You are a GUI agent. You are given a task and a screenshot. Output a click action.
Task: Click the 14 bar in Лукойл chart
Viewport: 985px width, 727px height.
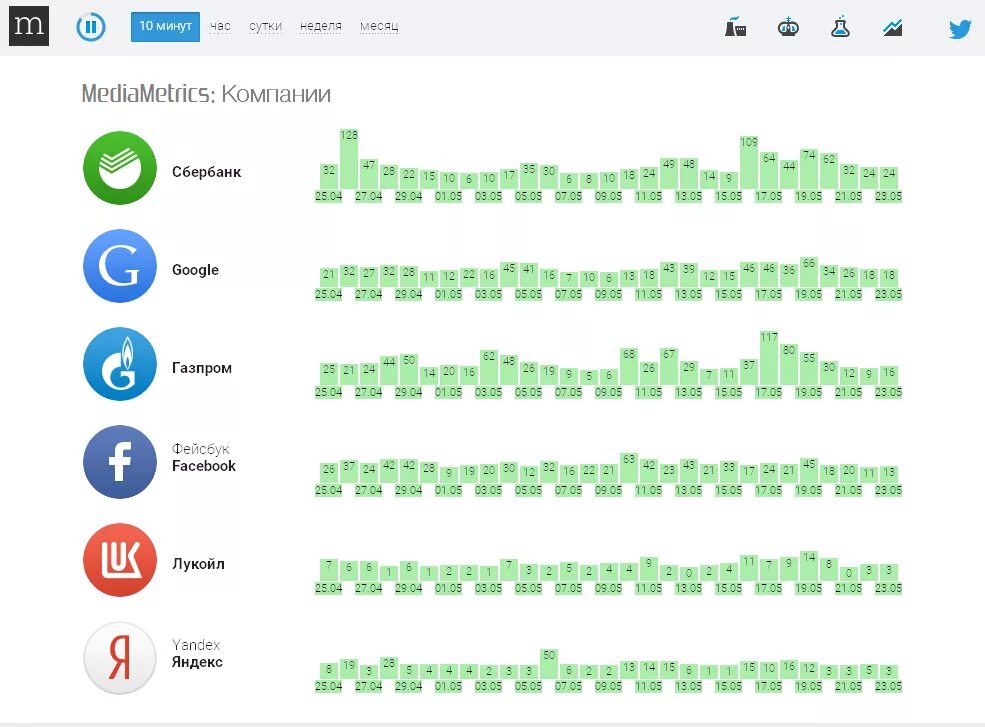809,566
